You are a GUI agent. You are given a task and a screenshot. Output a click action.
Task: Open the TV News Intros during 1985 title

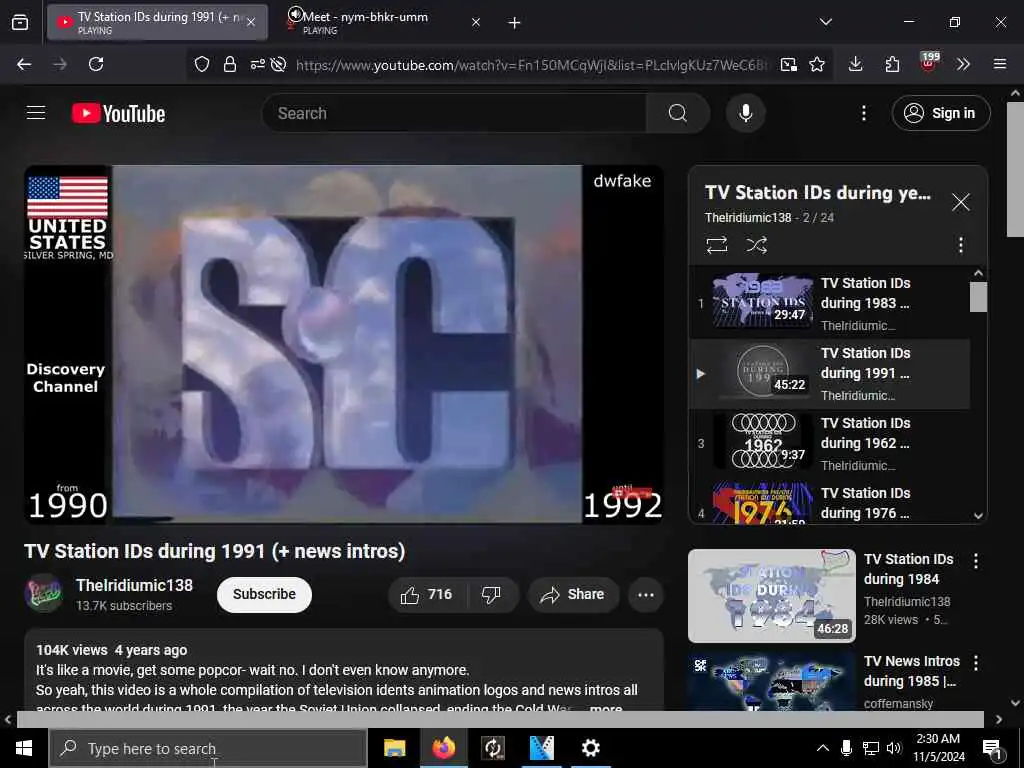[x=912, y=671]
